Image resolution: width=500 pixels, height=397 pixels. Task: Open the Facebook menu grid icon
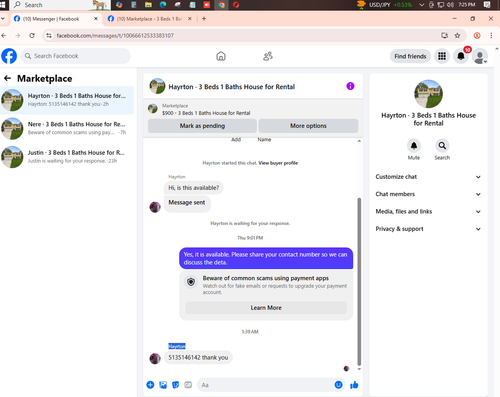[442, 56]
